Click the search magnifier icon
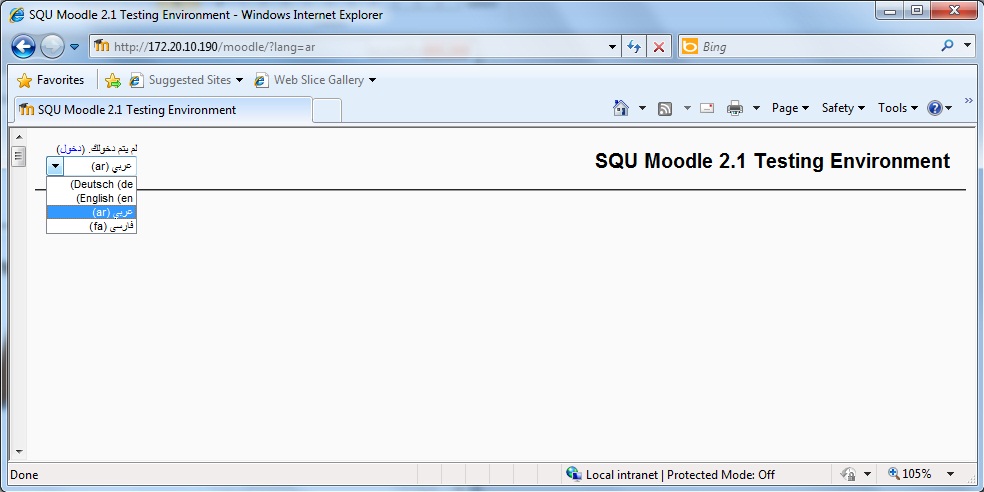The width and height of the screenshot is (984, 492). [x=948, y=46]
